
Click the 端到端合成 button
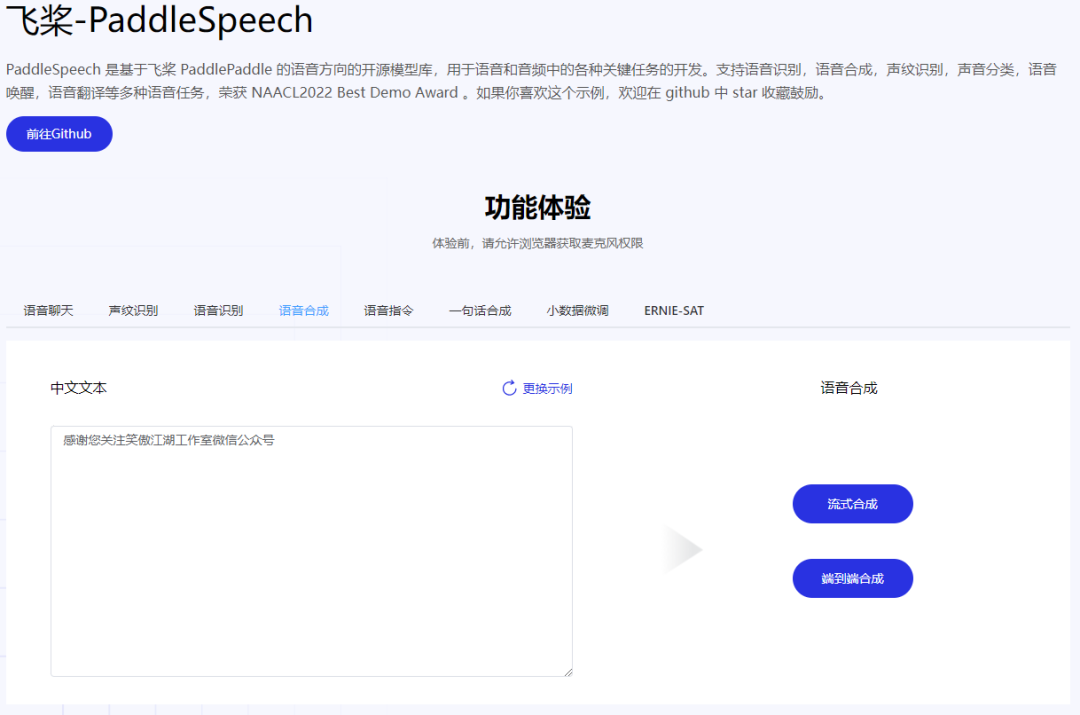(852, 578)
